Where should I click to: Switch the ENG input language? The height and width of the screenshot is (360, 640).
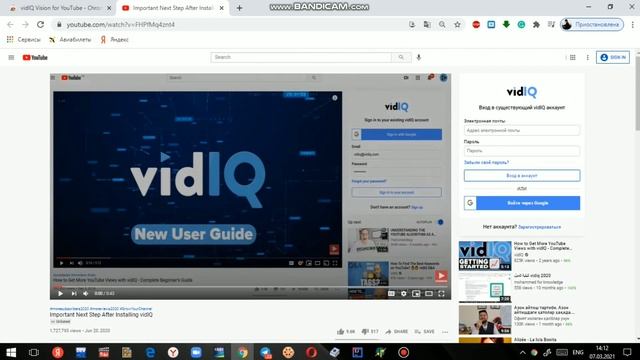578,352
